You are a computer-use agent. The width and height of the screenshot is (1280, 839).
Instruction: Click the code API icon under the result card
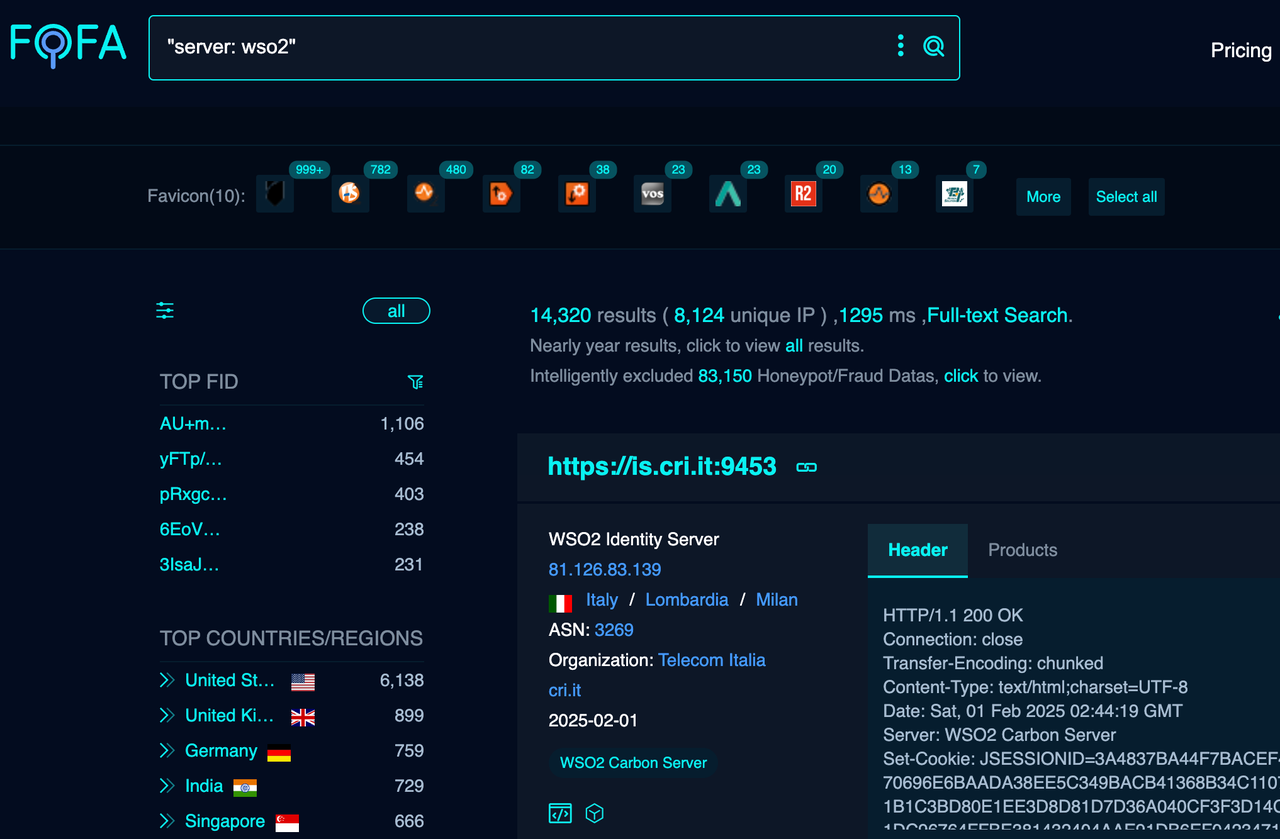(x=560, y=813)
